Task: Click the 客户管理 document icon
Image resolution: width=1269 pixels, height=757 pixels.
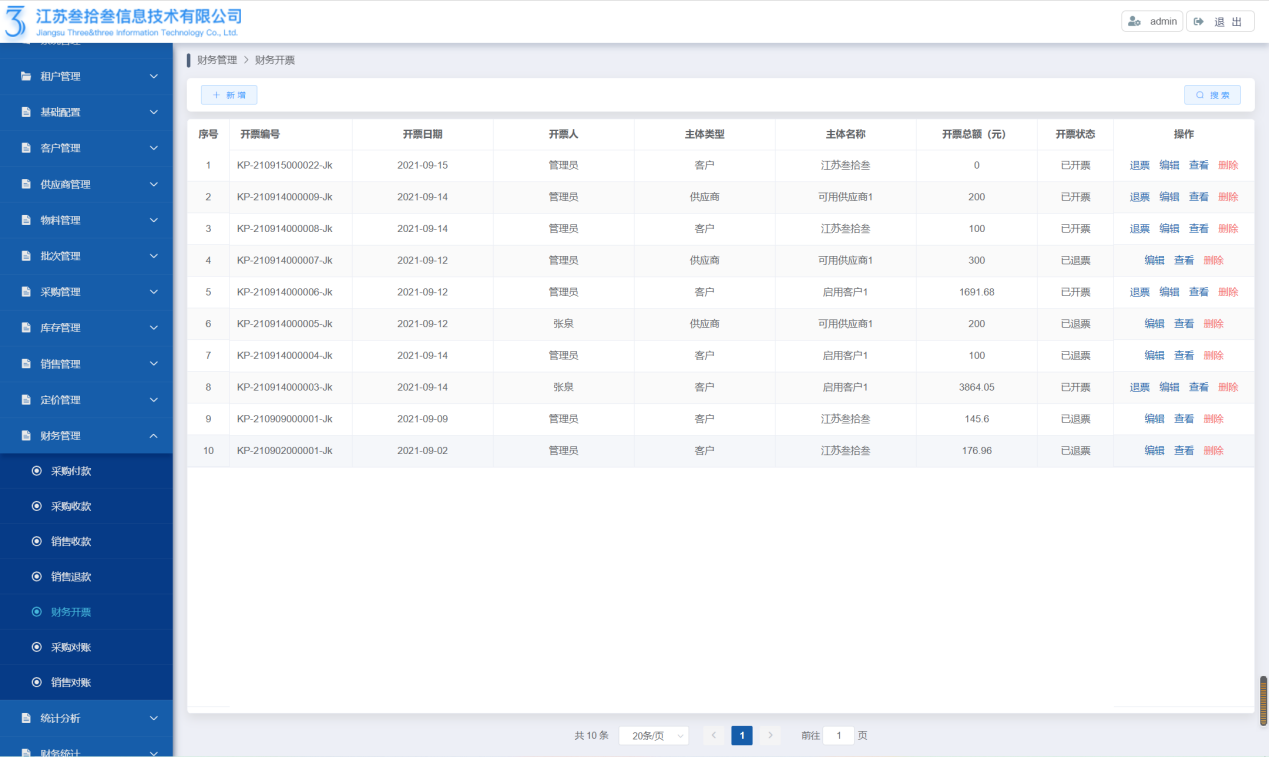Action: 26,148
